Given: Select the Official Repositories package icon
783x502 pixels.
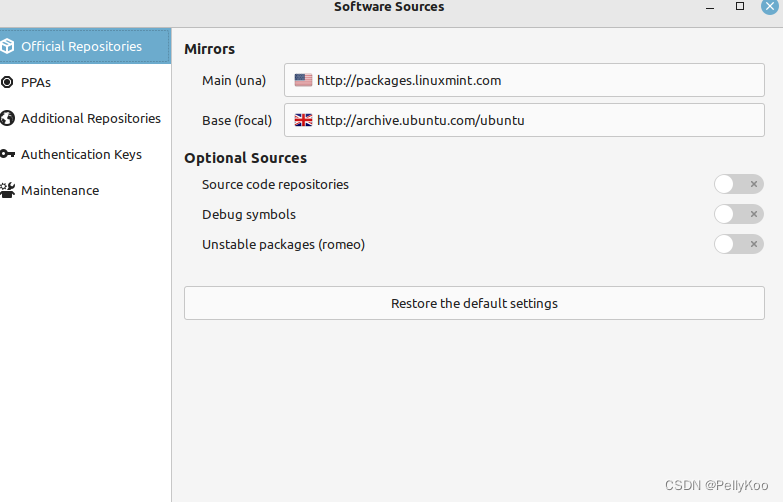Looking at the screenshot, I should tap(7, 46).
